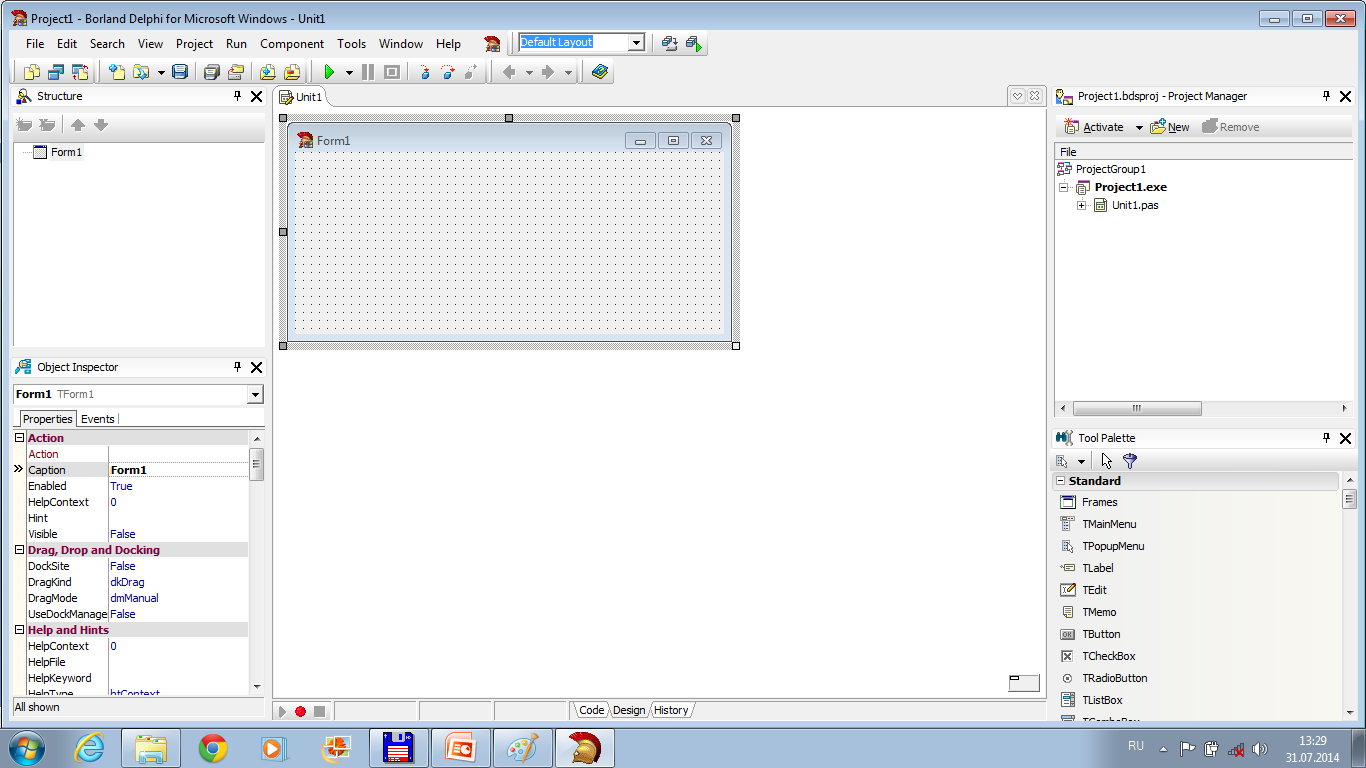This screenshot has width=1366, height=768.
Task: Open the Tools menu
Action: tap(351, 44)
